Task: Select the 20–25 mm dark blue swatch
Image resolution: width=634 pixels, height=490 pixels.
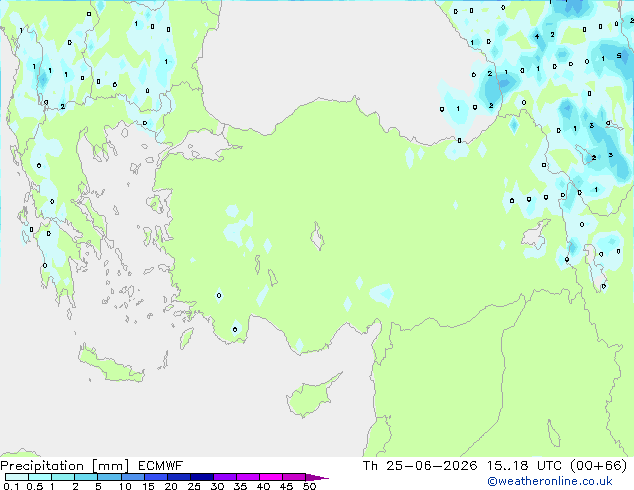Action: pyautogui.click(x=178, y=477)
